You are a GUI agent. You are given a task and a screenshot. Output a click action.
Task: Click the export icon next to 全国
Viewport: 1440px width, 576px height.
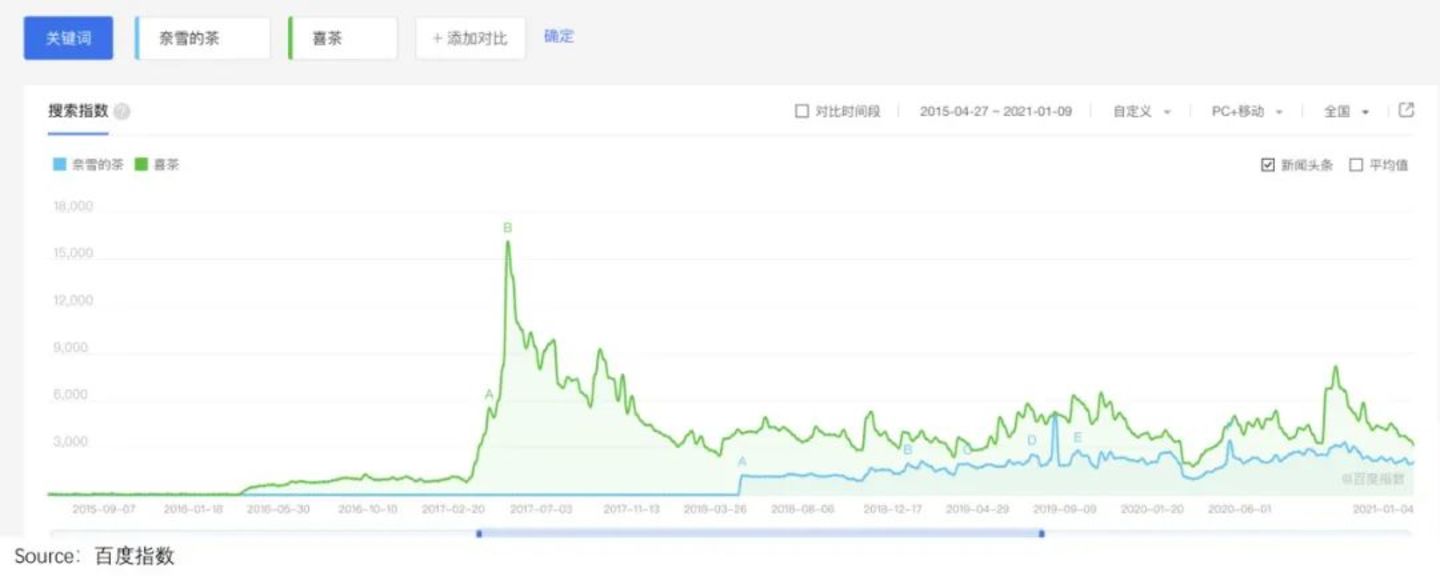[x=1406, y=111]
